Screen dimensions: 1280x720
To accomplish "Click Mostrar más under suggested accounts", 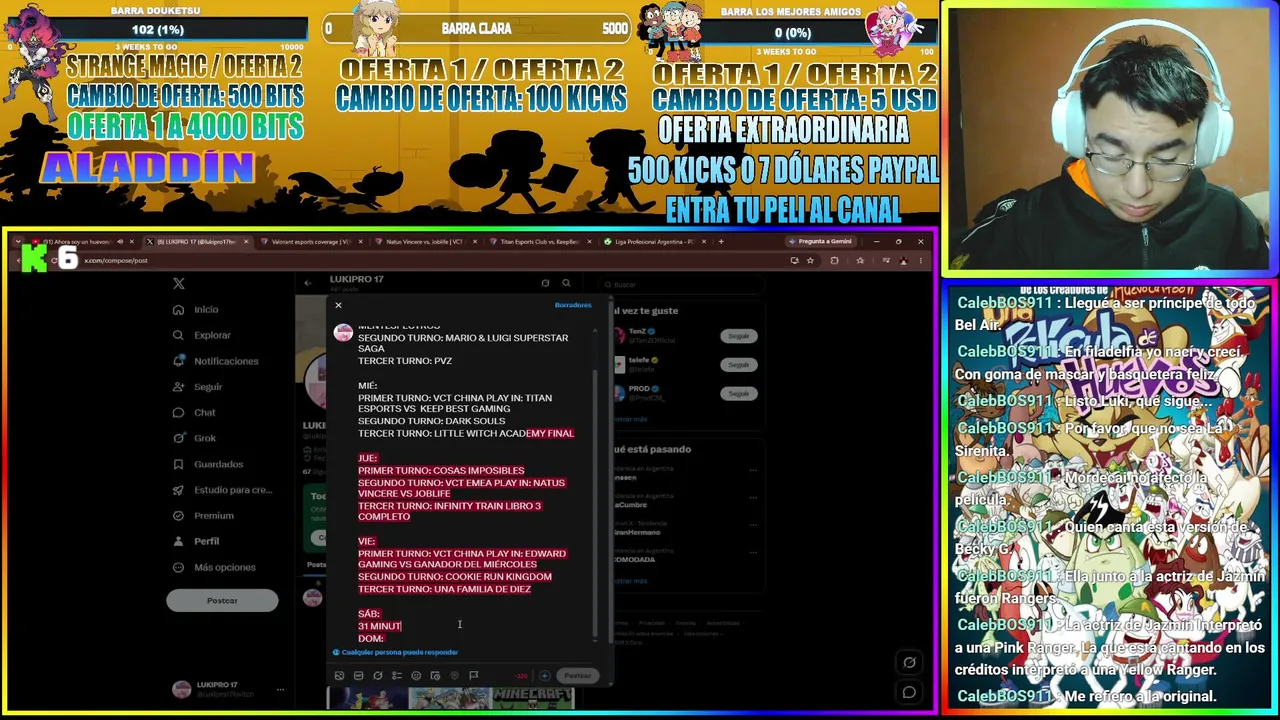I will coord(631,419).
